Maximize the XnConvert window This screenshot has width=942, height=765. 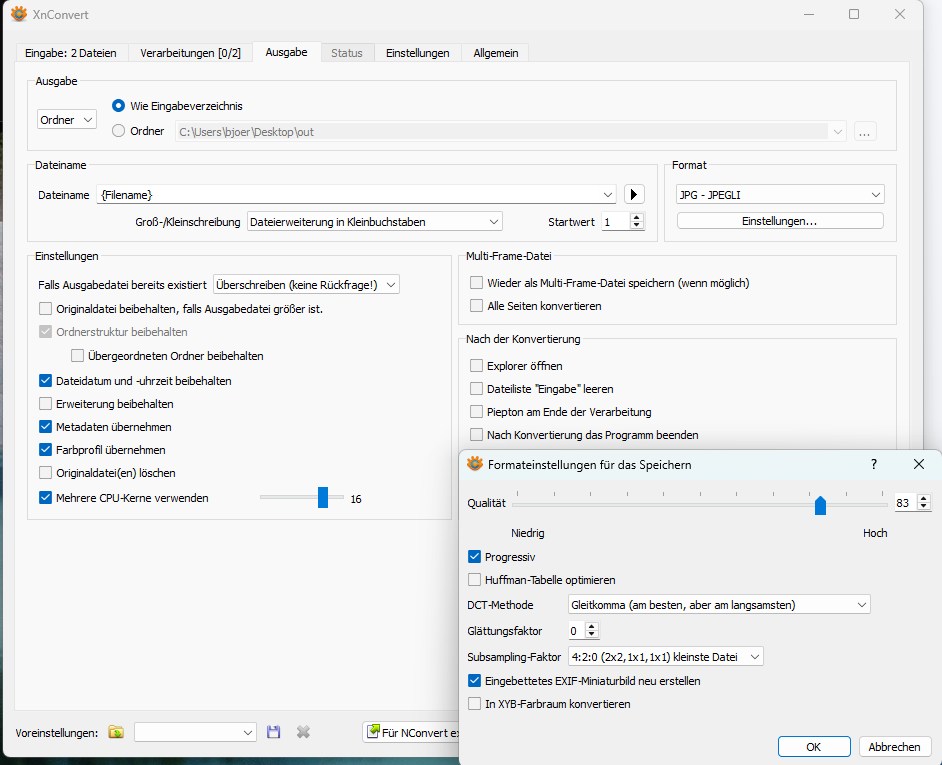point(854,14)
